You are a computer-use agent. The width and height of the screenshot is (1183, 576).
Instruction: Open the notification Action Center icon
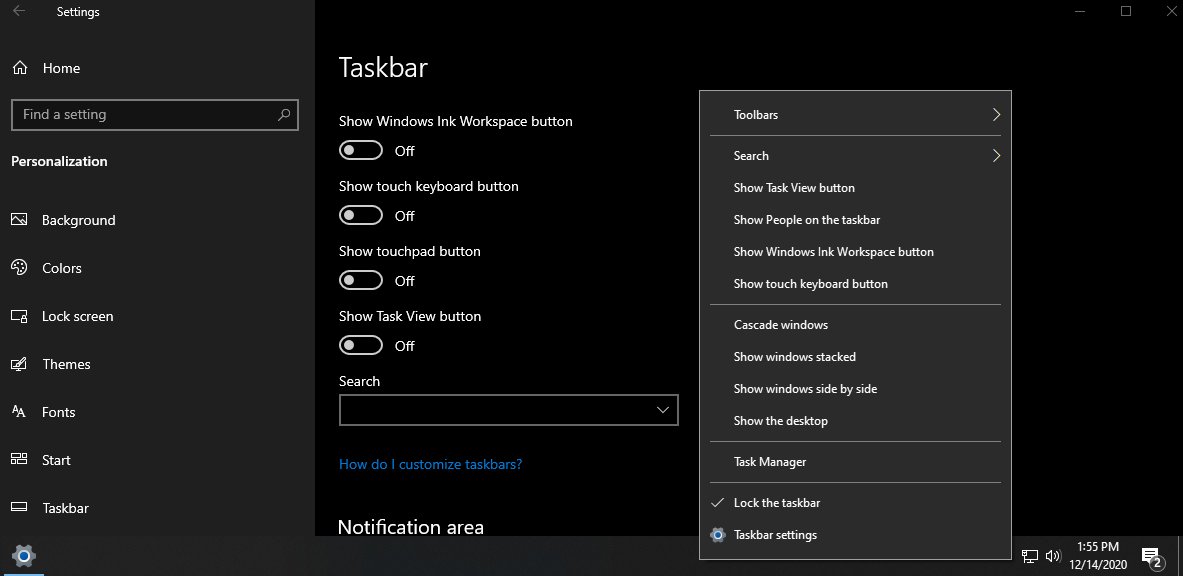click(x=1151, y=557)
